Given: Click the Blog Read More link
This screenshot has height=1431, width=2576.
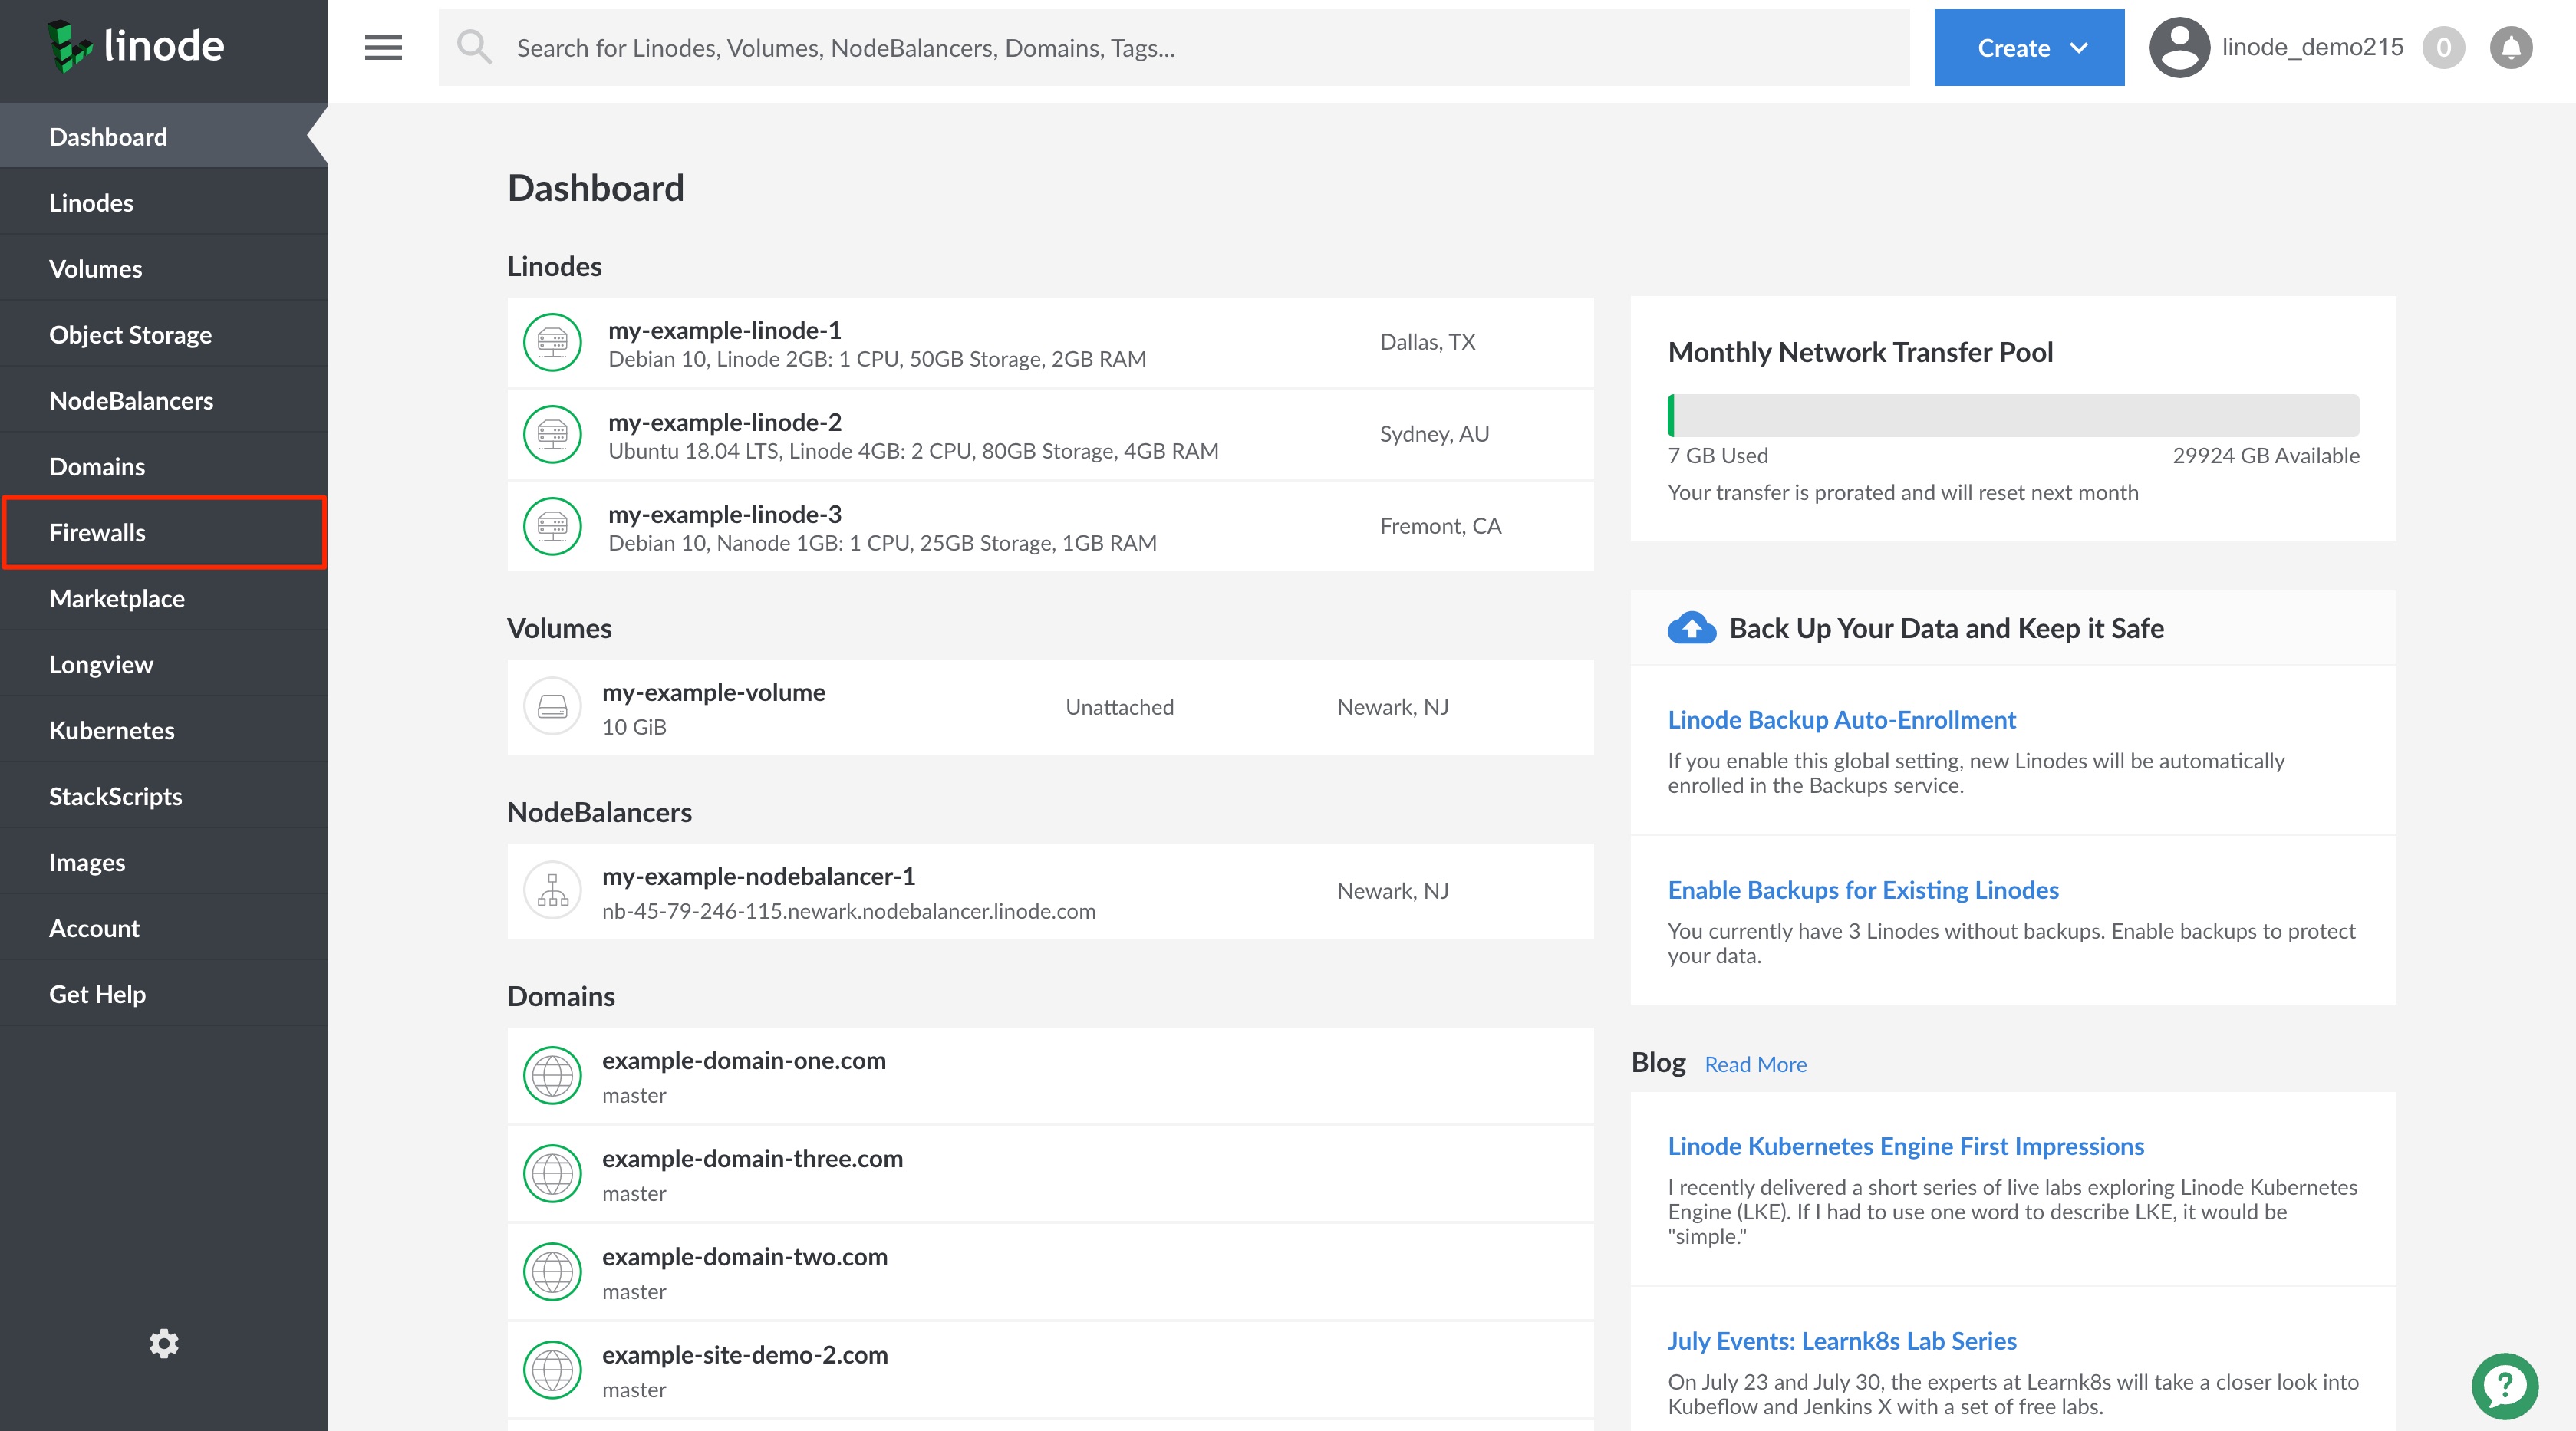Looking at the screenshot, I should click(x=1755, y=1064).
